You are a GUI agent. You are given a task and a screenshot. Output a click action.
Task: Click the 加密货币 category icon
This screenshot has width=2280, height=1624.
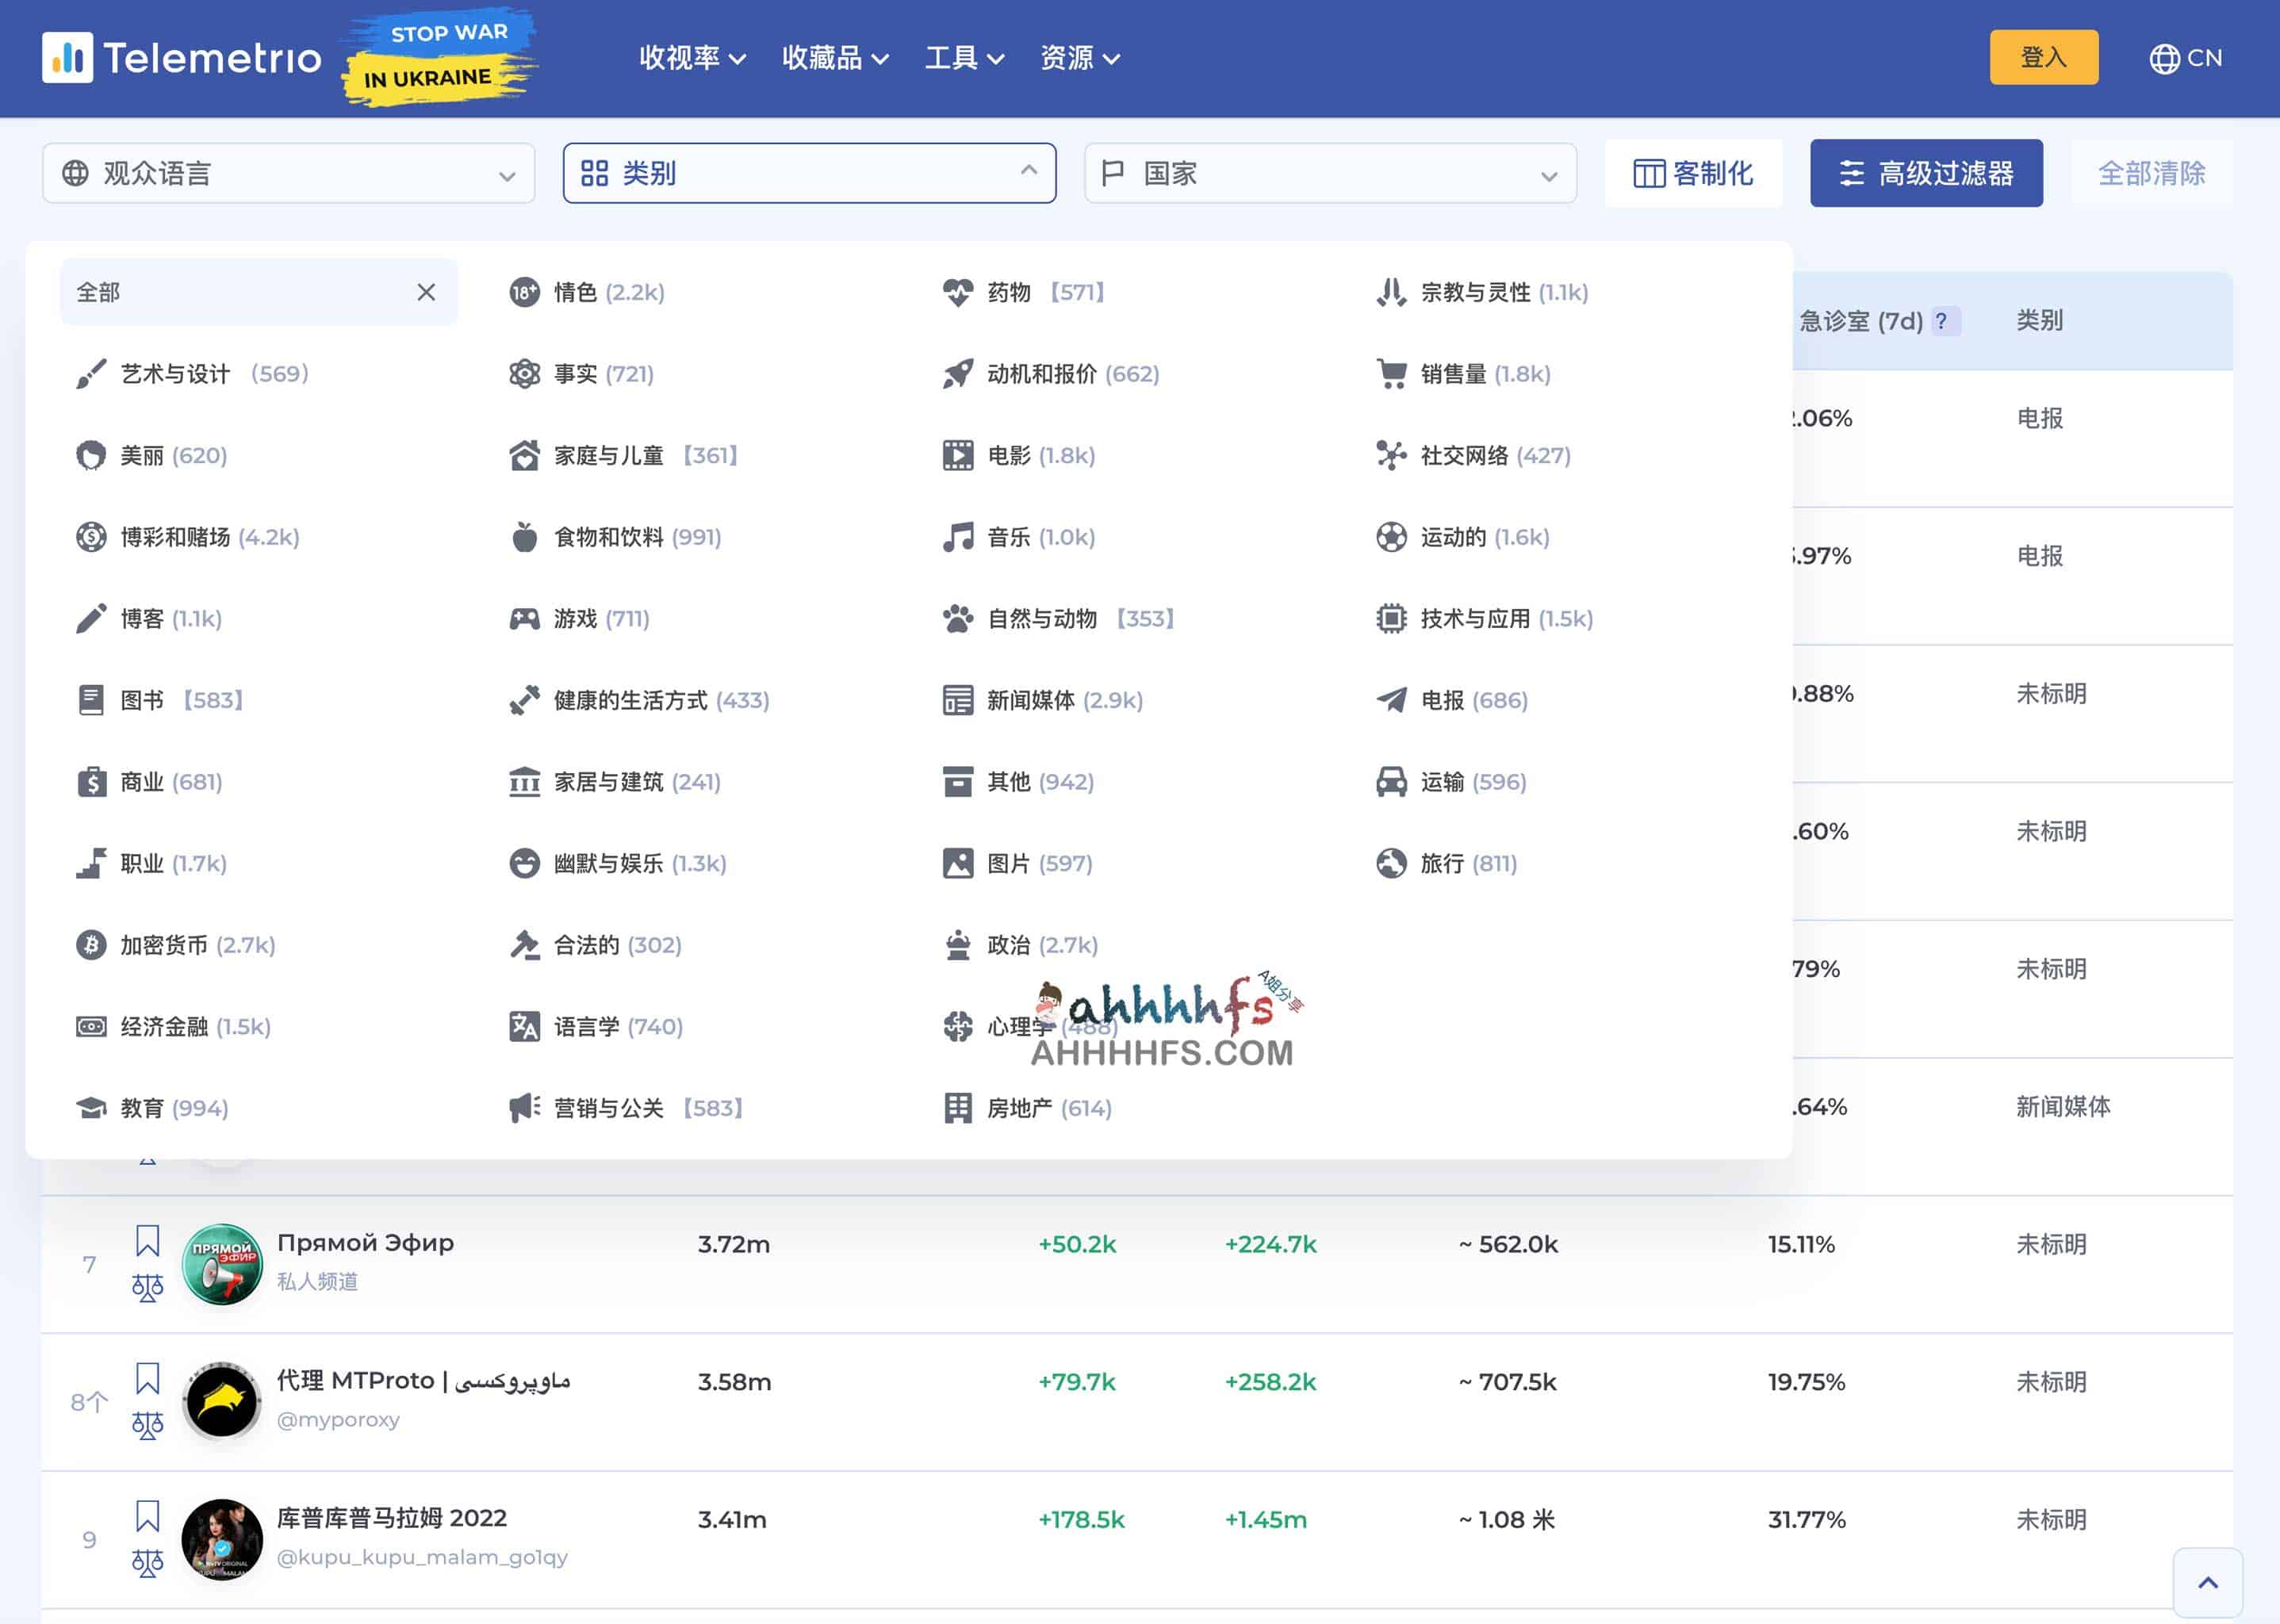coord(88,945)
